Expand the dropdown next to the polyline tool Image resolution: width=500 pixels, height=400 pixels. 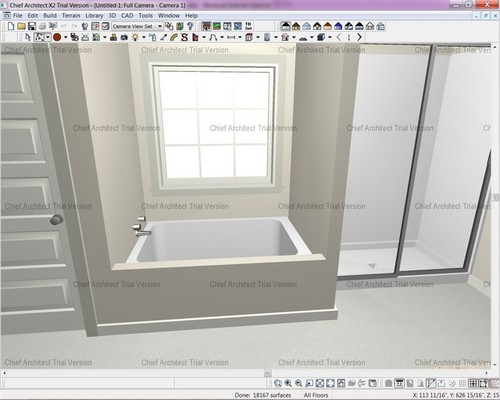click(x=222, y=37)
